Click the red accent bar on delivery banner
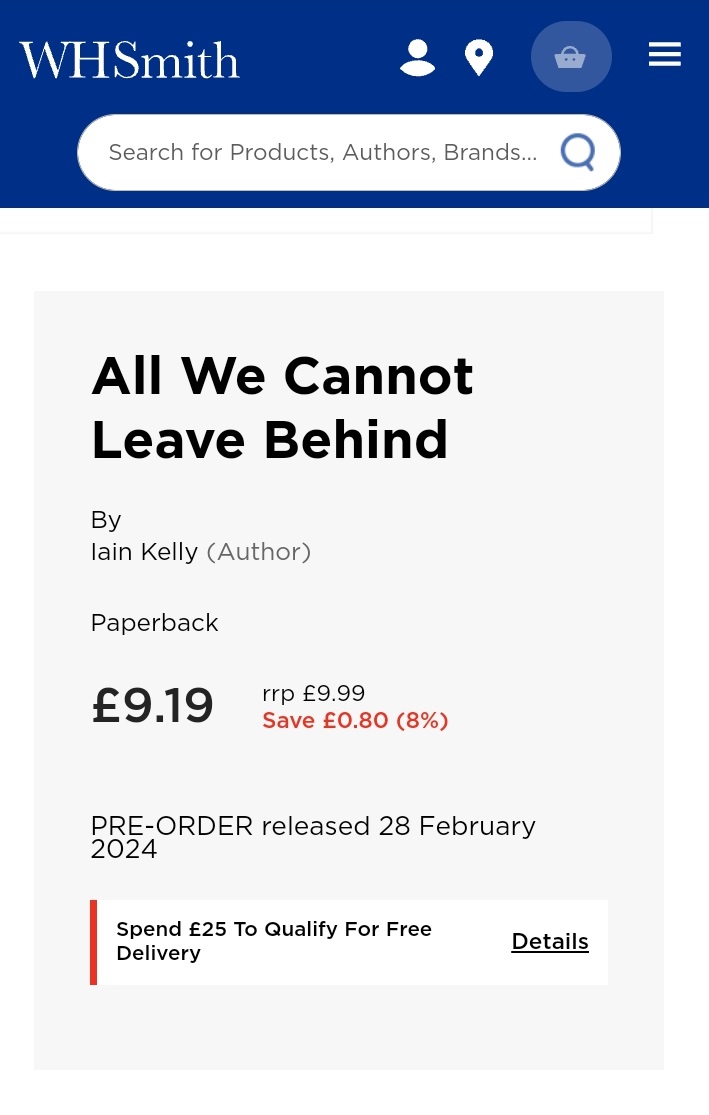 coord(94,942)
